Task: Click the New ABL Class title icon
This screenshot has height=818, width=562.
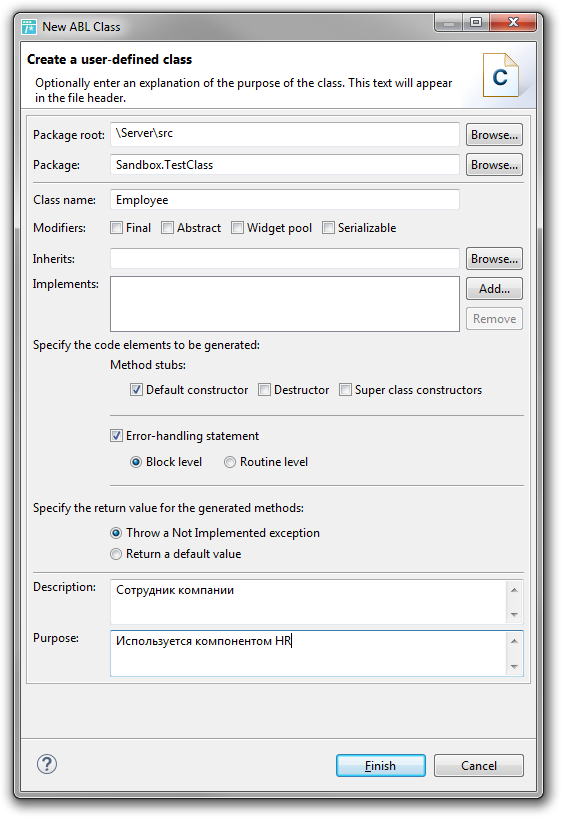Action: click(x=29, y=27)
